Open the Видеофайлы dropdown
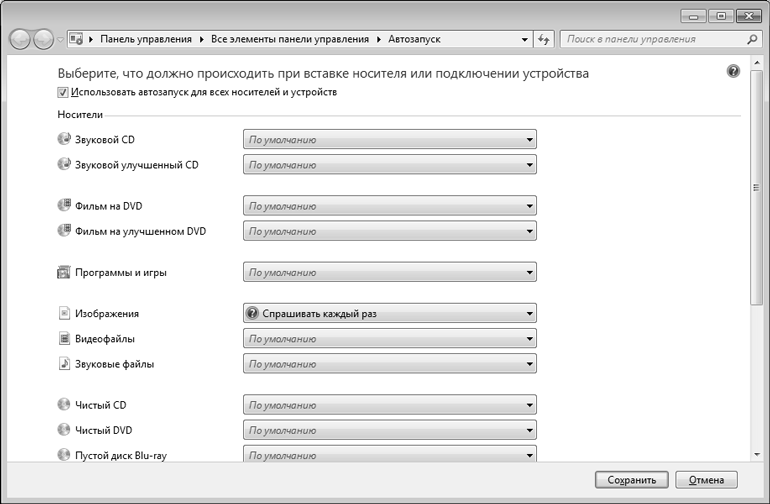Image resolution: width=770 pixels, height=504 pixels. click(389, 338)
